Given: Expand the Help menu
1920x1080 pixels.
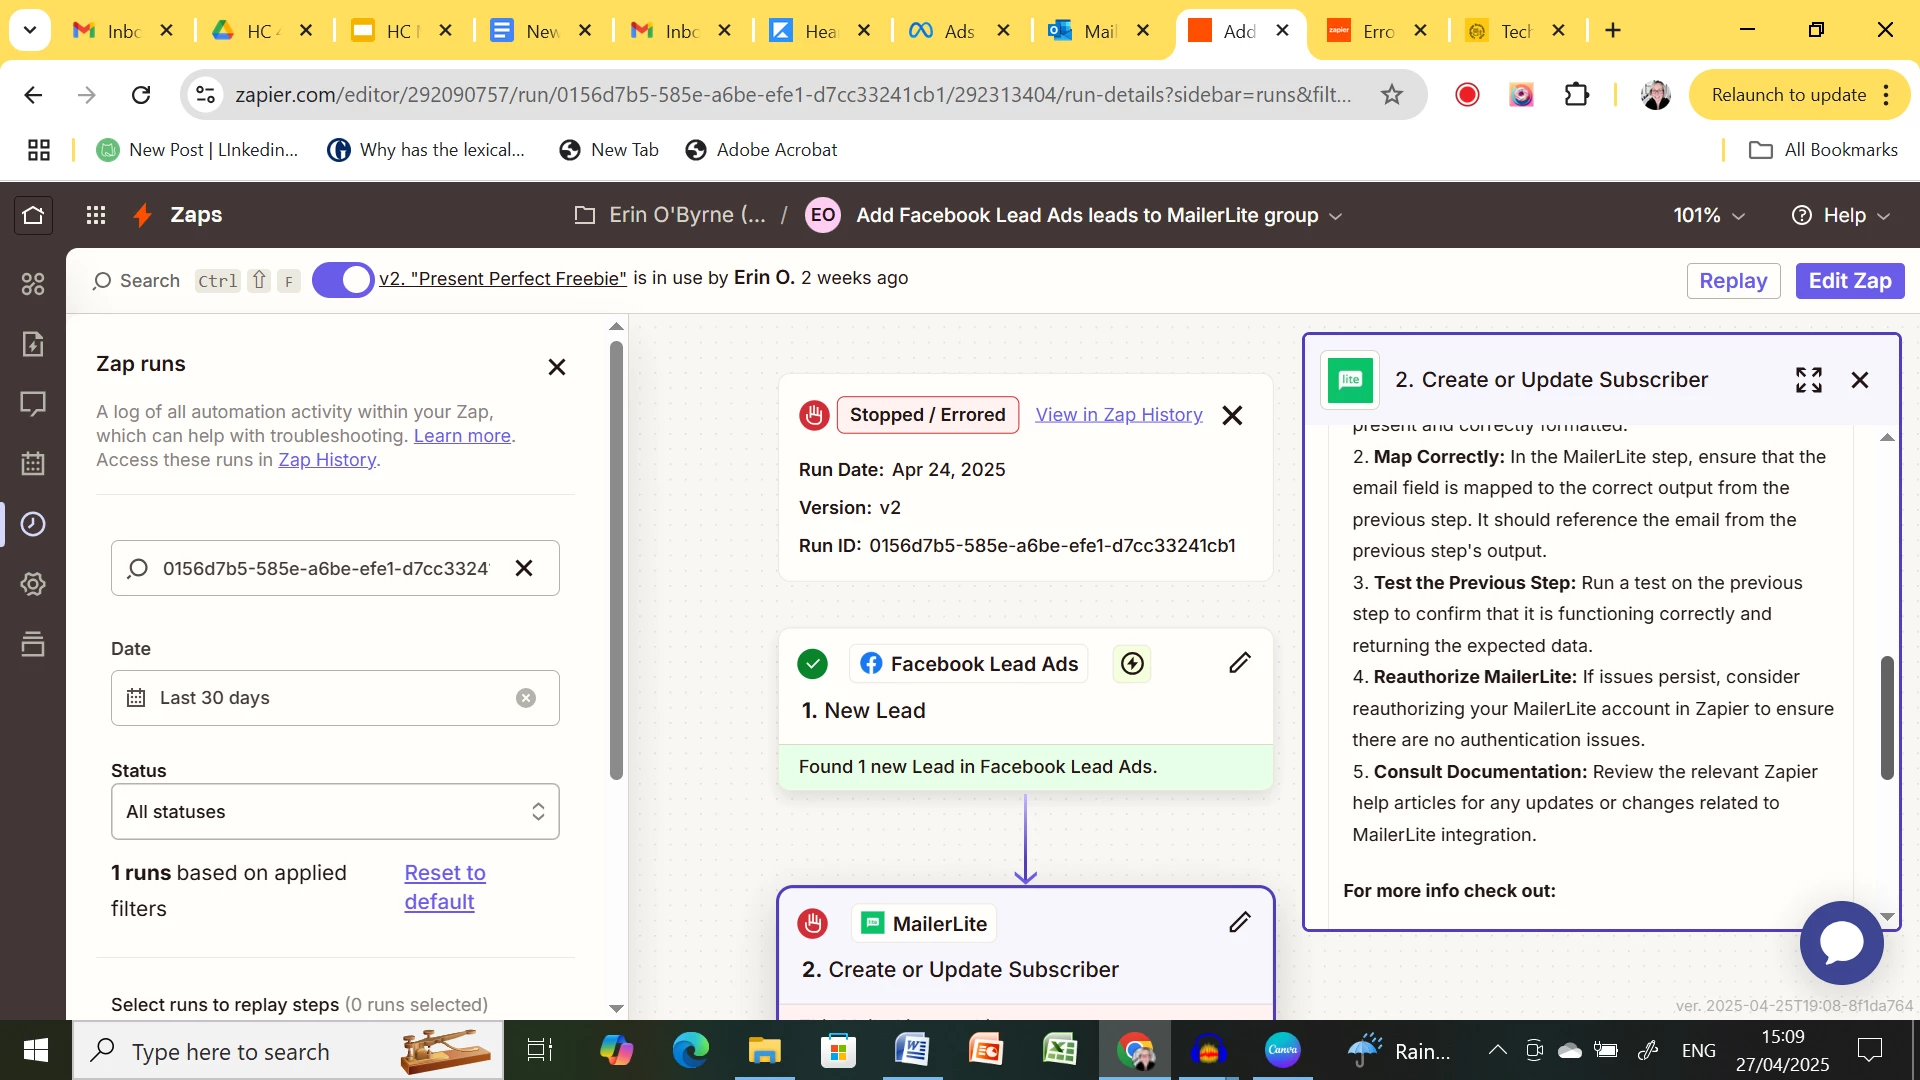Looking at the screenshot, I should [1841, 215].
